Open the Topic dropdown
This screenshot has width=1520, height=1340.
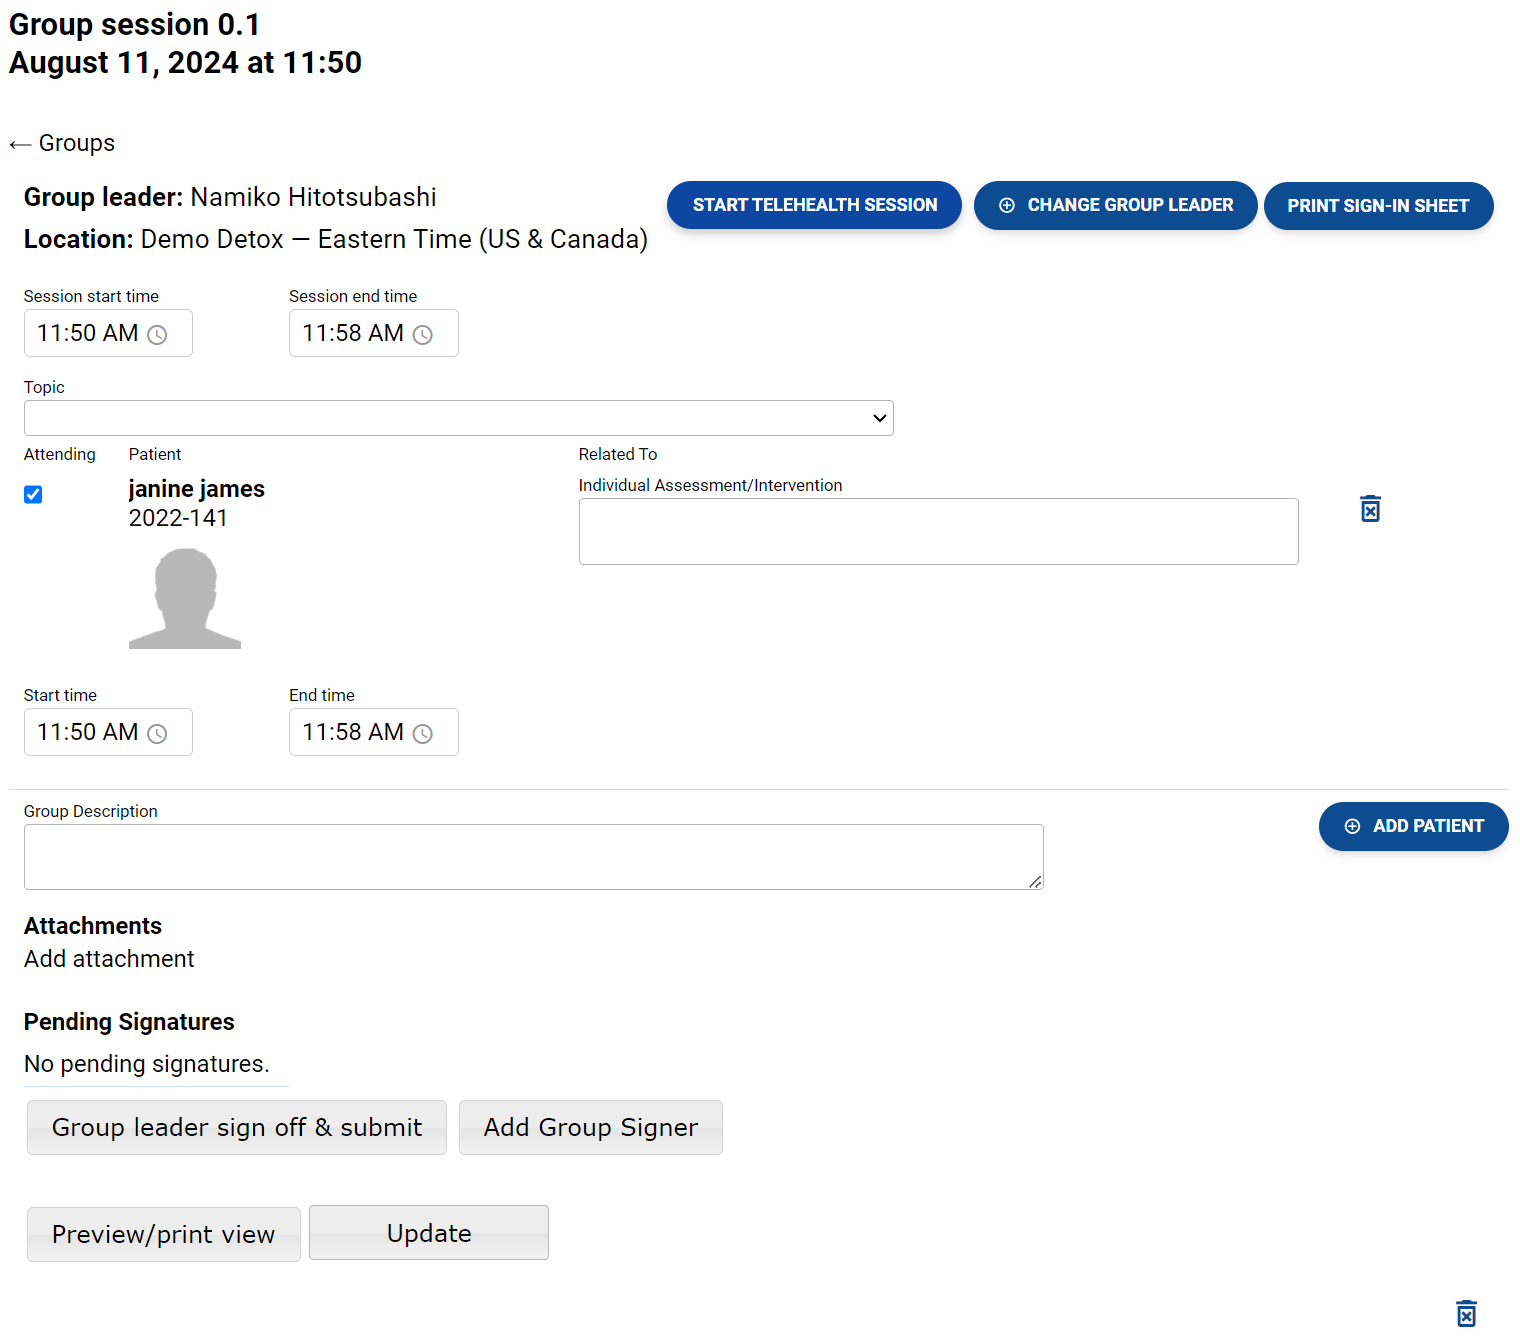[x=458, y=418]
